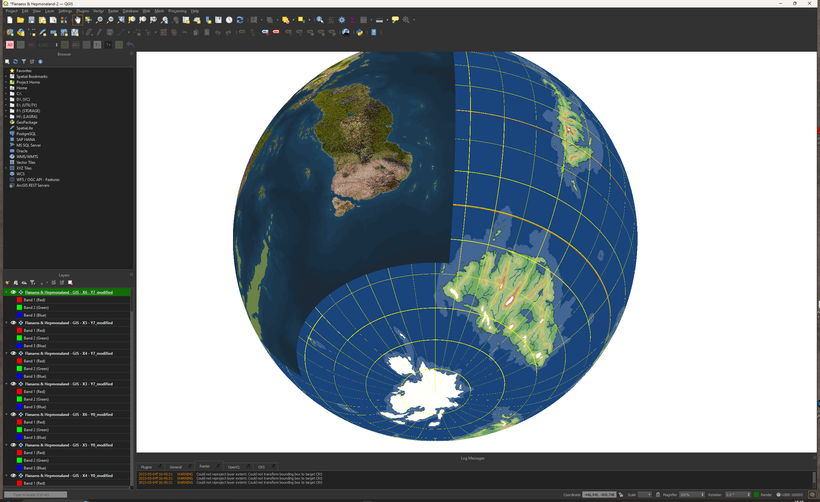This screenshot has height=502, width=820.
Task: Open the Raster menu
Action: coord(113,11)
